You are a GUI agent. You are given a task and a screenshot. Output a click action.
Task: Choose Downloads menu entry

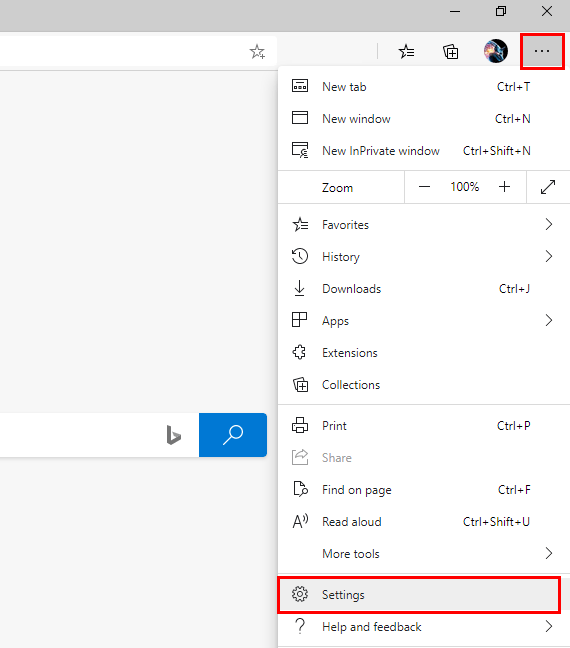pos(424,288)
